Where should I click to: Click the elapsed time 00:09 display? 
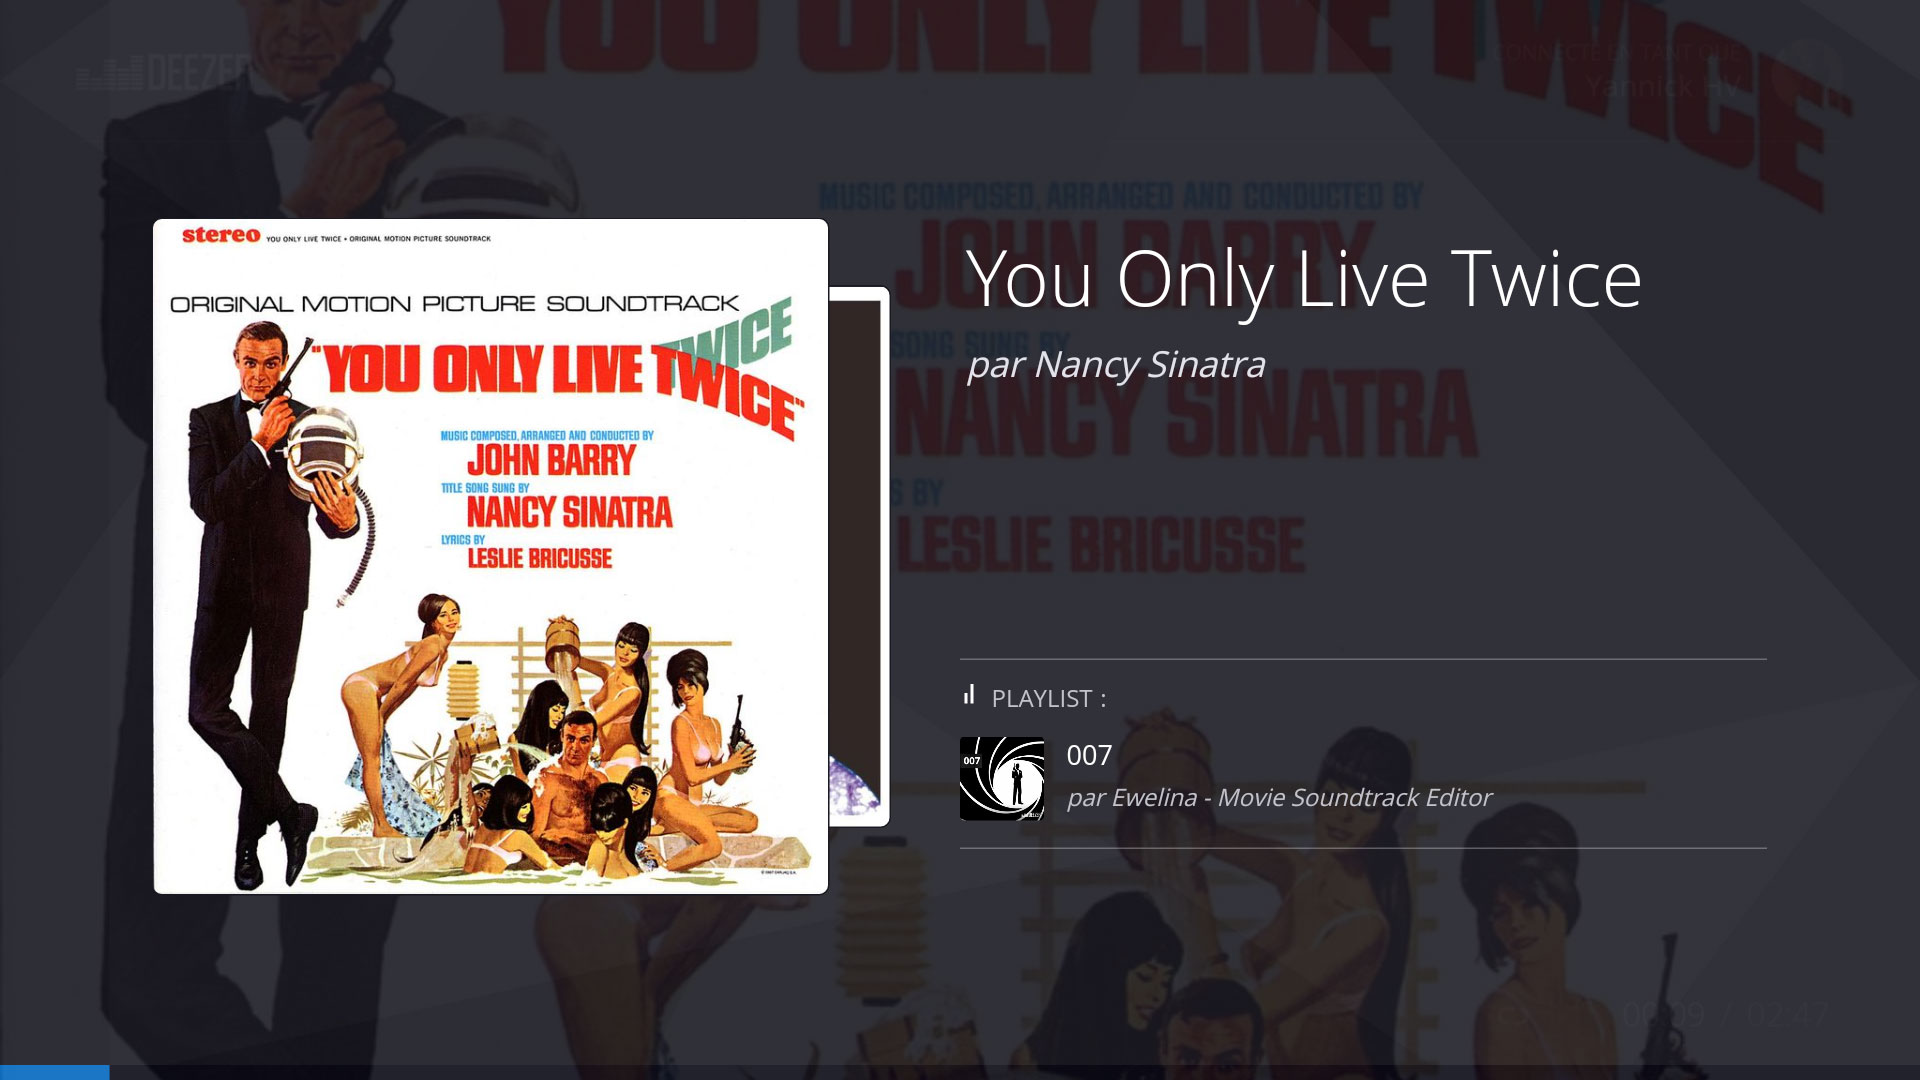click(x=1663, y=1015)
